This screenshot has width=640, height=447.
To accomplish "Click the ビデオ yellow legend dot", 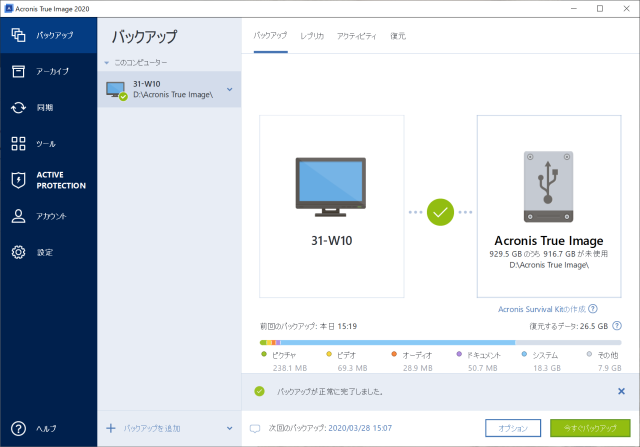I will click(x=329, y=354).
